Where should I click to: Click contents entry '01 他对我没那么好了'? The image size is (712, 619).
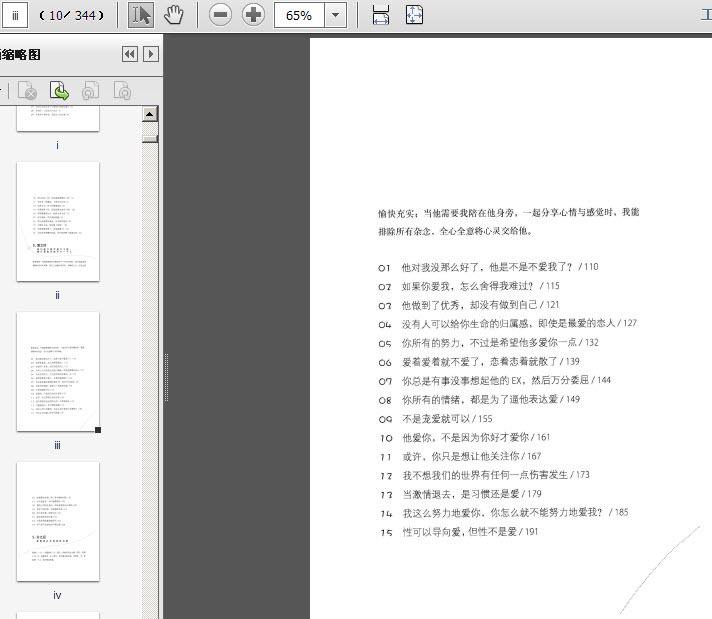tap(488, 267)
